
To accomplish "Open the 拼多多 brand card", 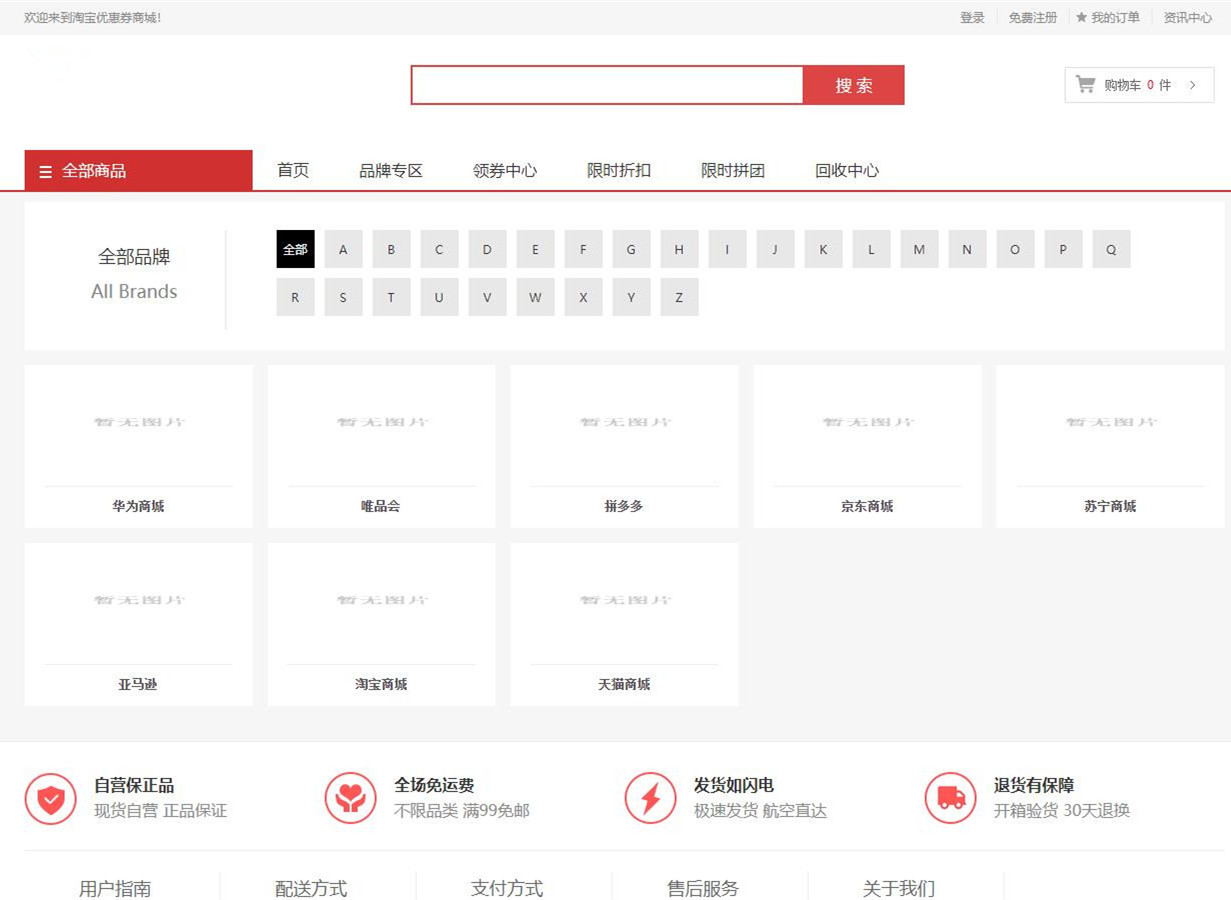I will point(624,446).
